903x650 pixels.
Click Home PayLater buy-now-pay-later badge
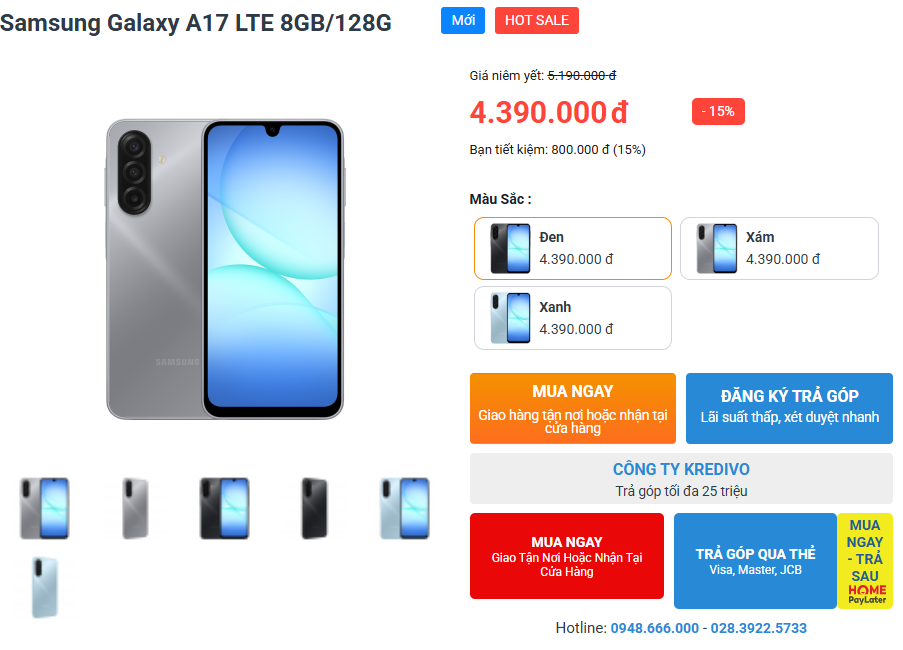click(x=865, y=561)
